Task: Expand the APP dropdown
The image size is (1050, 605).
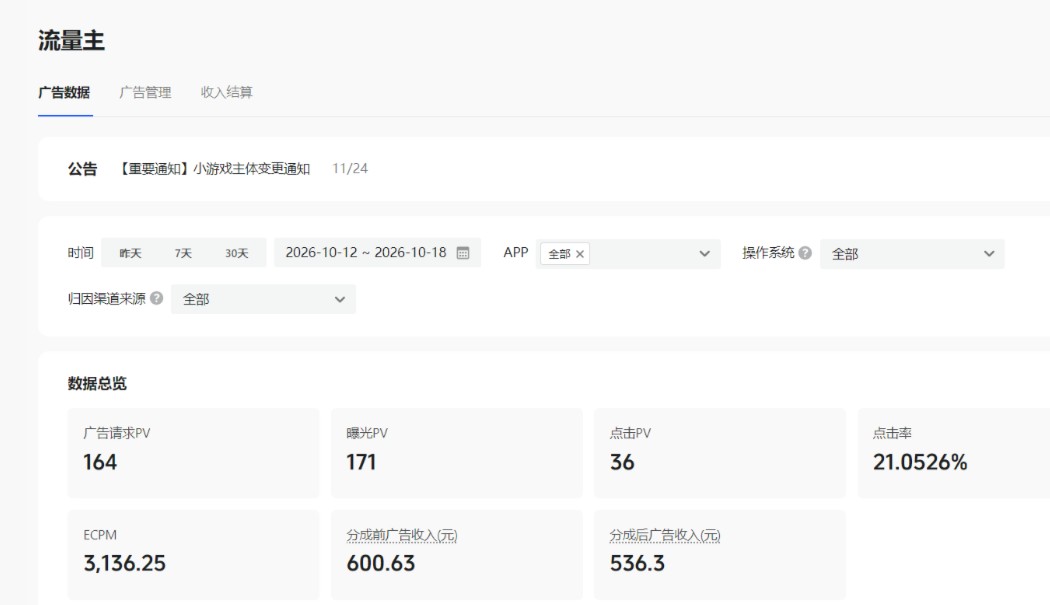Action: 704,254
